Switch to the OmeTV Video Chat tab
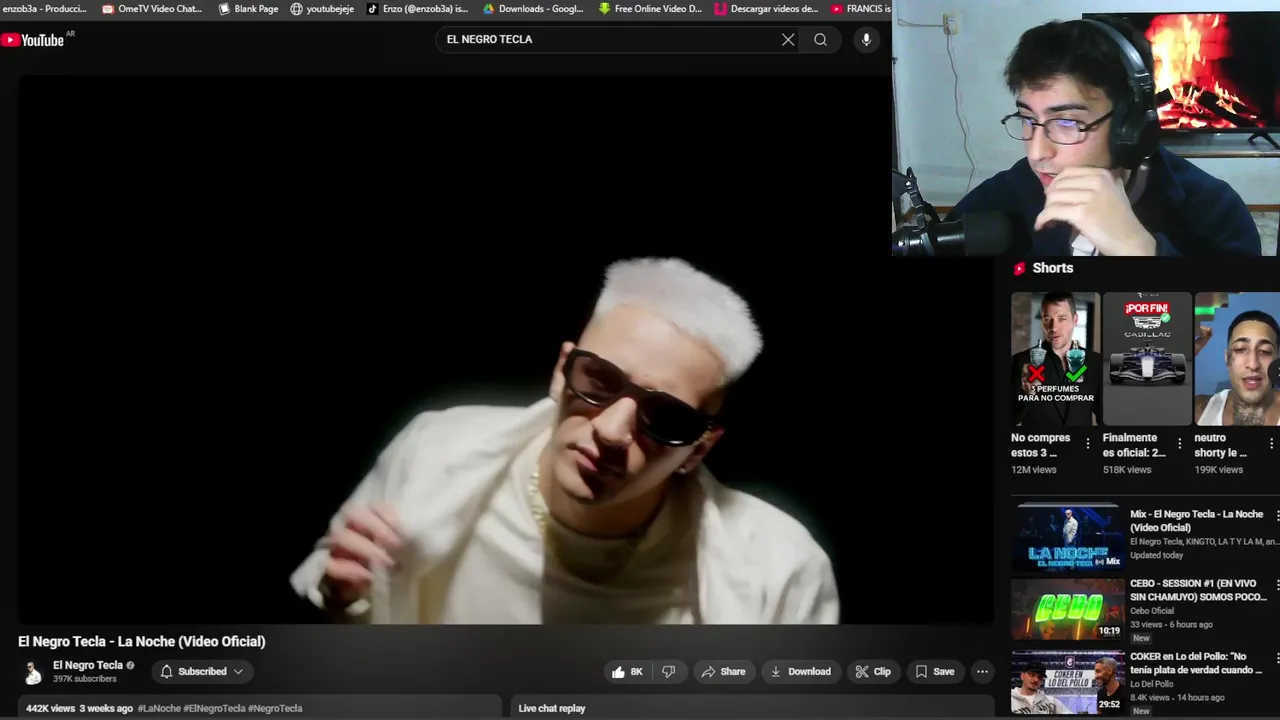Image resolution: width=1280 pixels, height=720 pixels. [153, 9]
